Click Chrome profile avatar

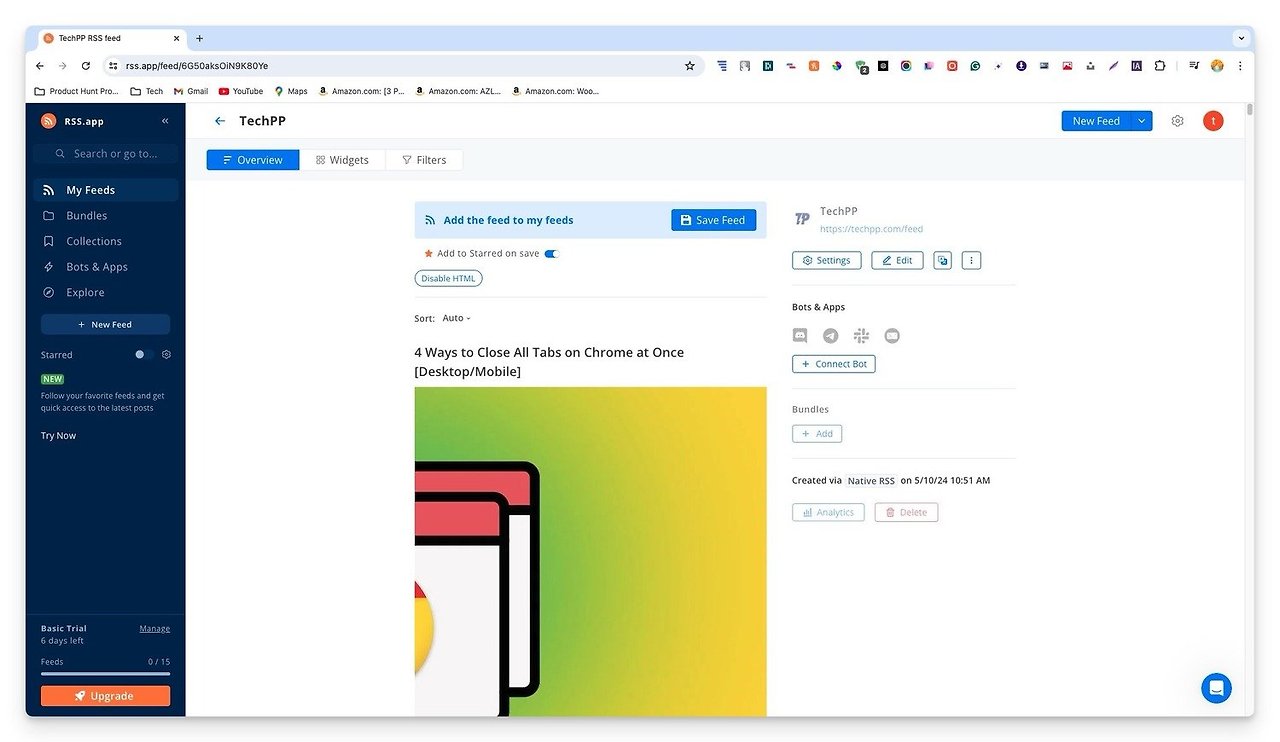click(x=1217, y=66)
